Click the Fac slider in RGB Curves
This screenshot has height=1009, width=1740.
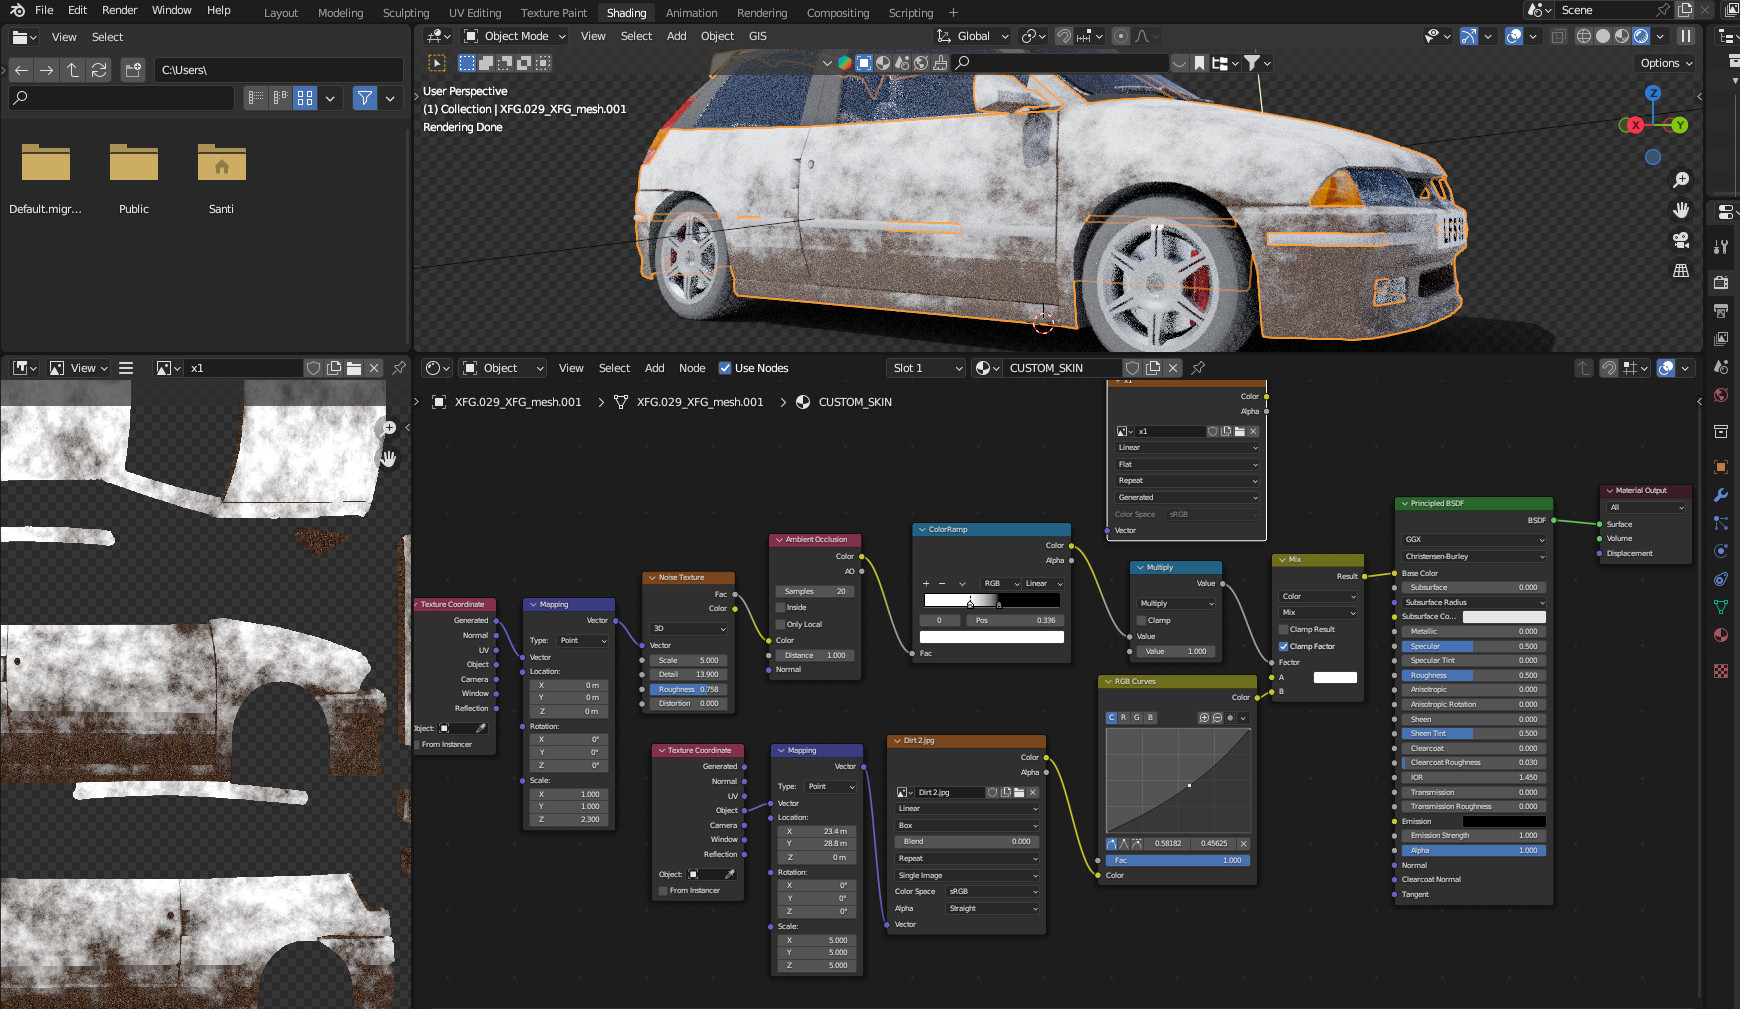[x=1178, y=861]
